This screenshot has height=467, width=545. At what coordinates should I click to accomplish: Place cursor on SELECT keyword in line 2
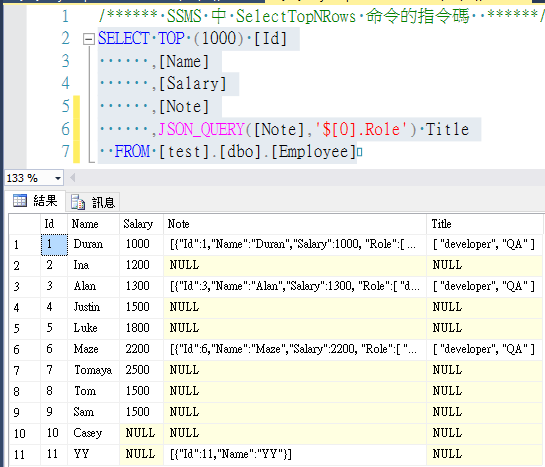point(124,38)
